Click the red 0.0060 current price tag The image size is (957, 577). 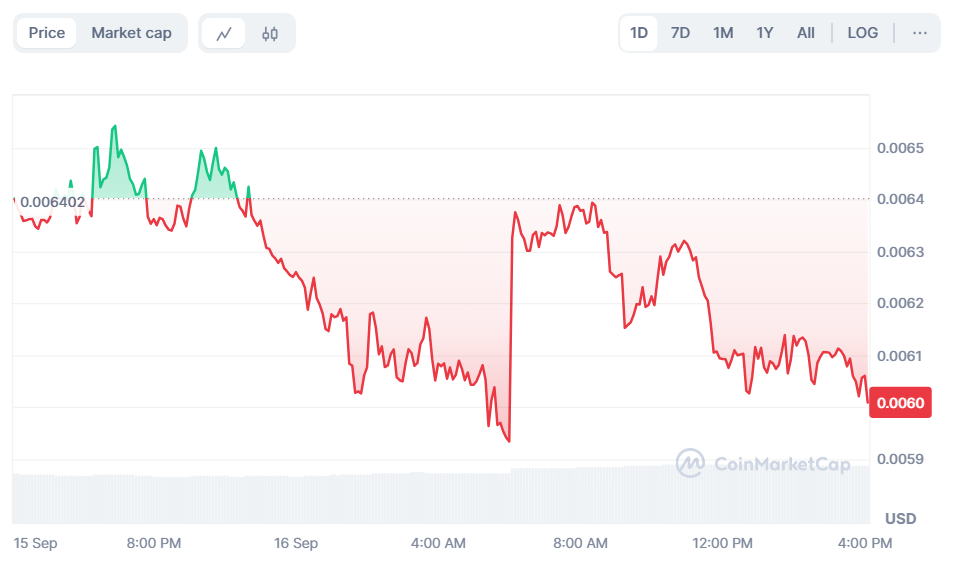[901, 403]
